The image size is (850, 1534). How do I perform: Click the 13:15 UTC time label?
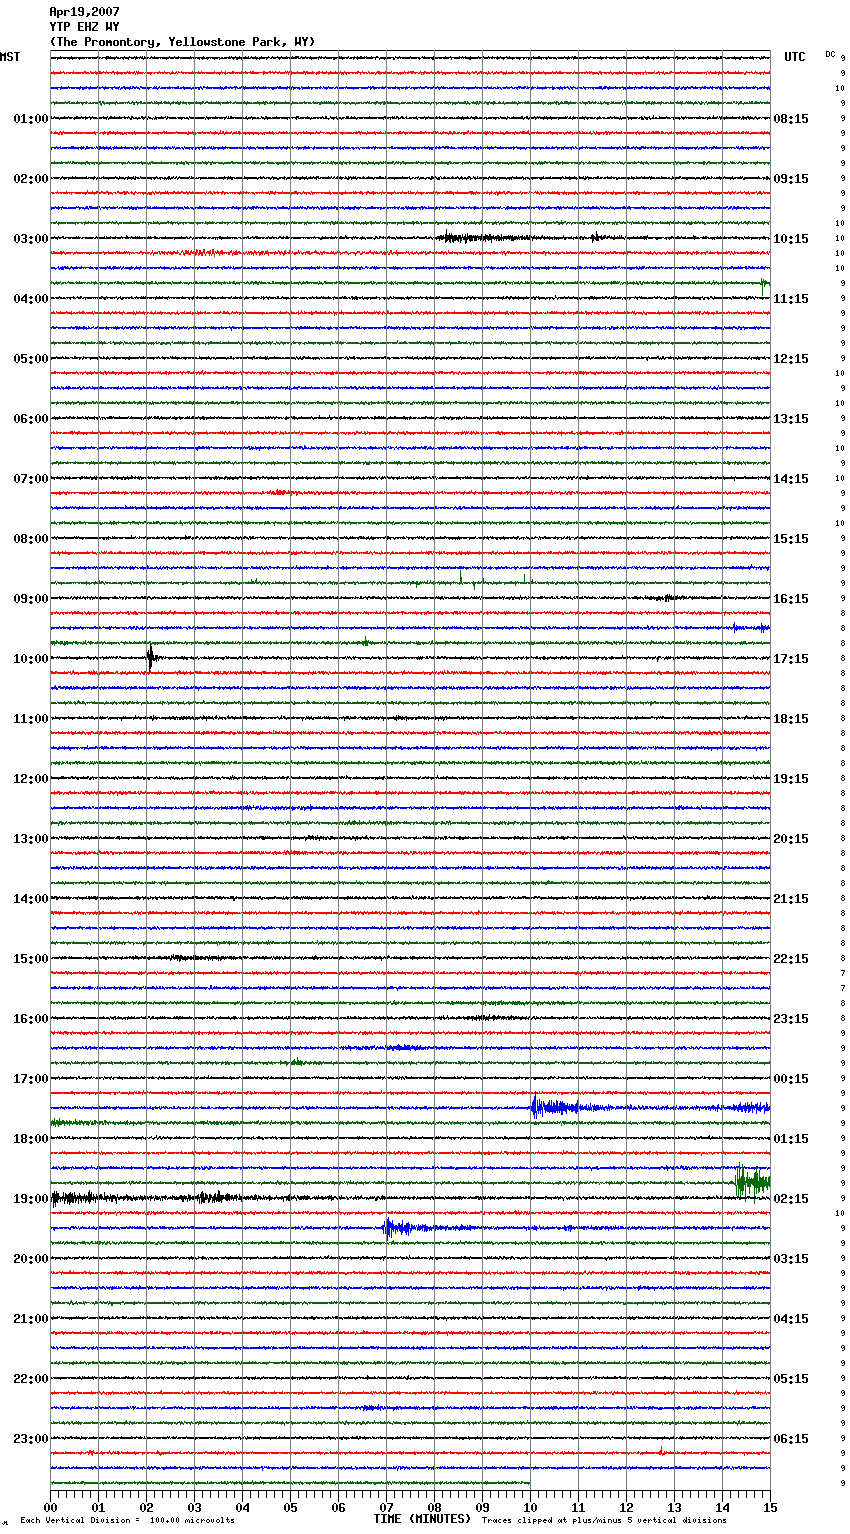coord(791,419)
